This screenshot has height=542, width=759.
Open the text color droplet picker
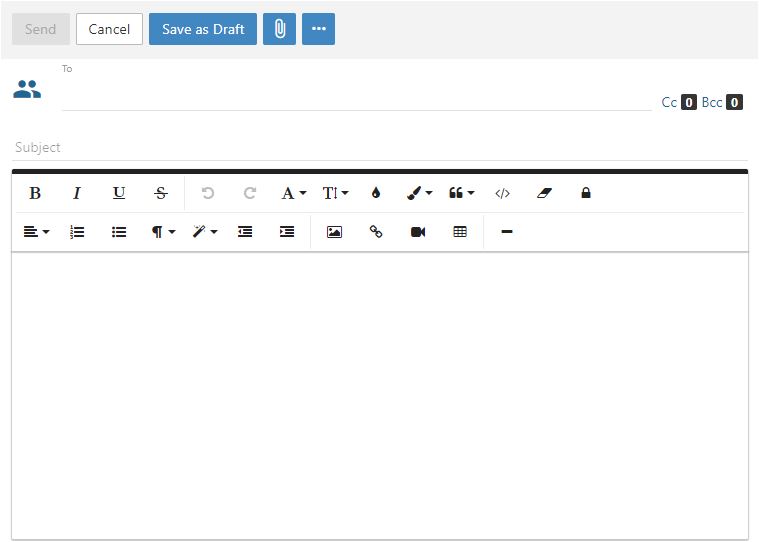click(376, 193)
